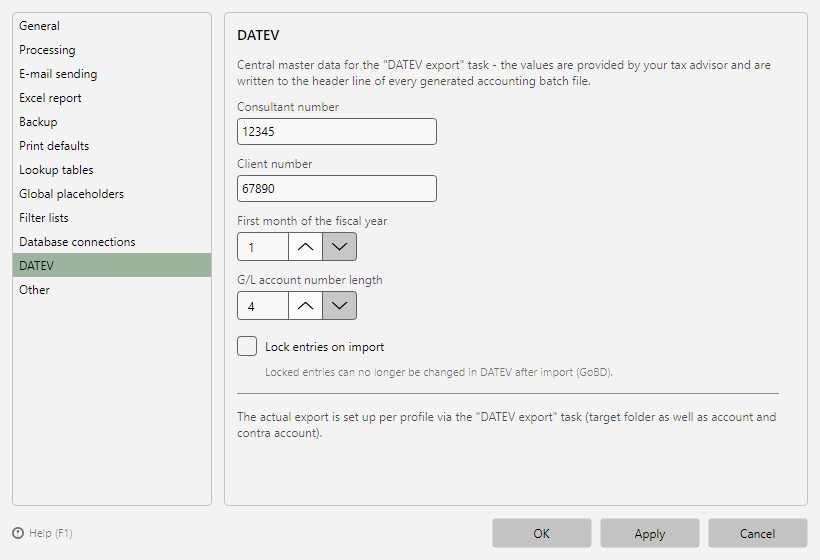
Task: Confirm with the OK button
Action: (542, 533)
